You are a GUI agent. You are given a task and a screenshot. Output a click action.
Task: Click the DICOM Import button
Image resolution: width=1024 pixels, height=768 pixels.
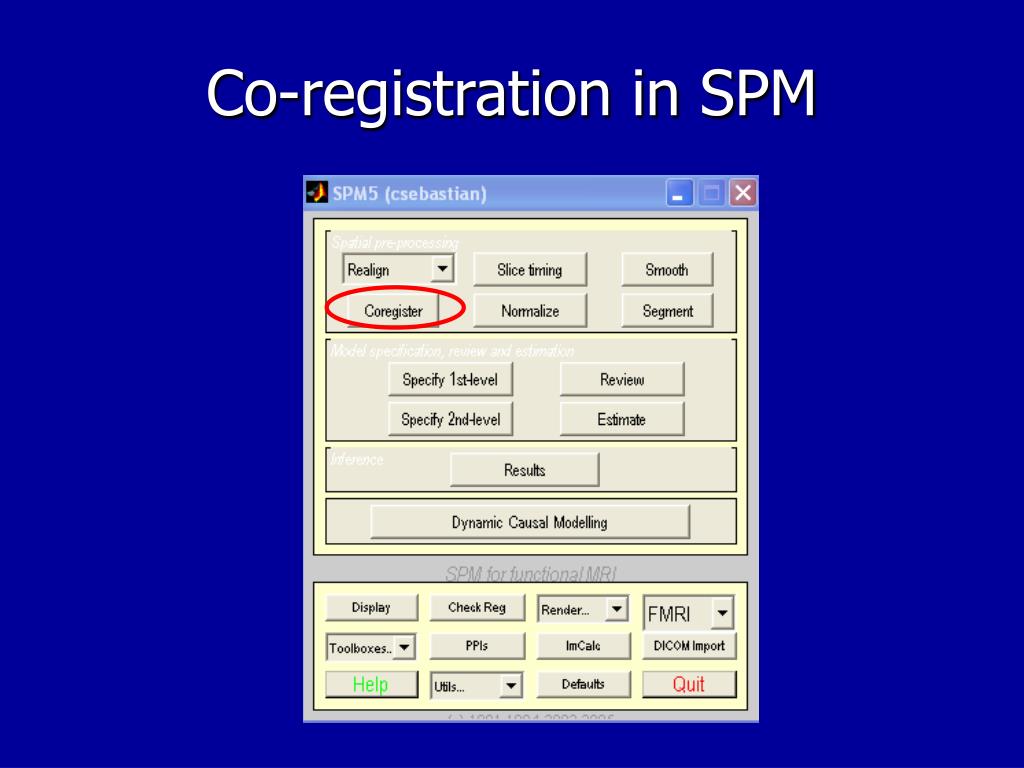point(689,646)
